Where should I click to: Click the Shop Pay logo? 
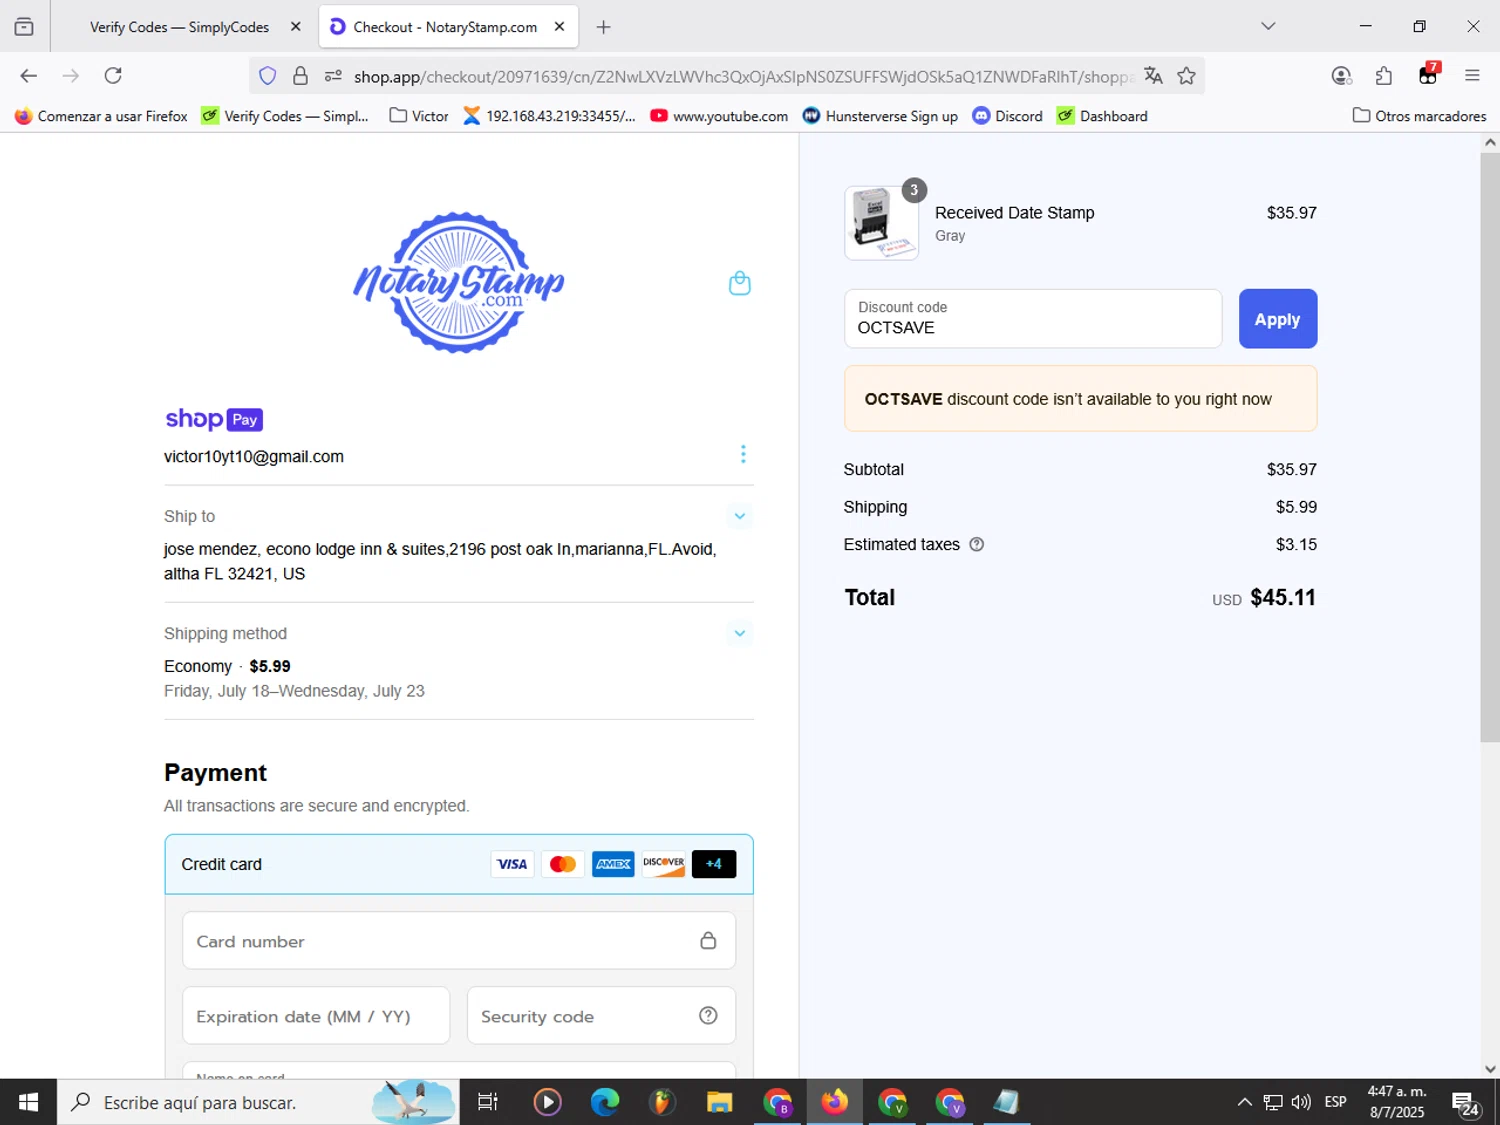214,419
